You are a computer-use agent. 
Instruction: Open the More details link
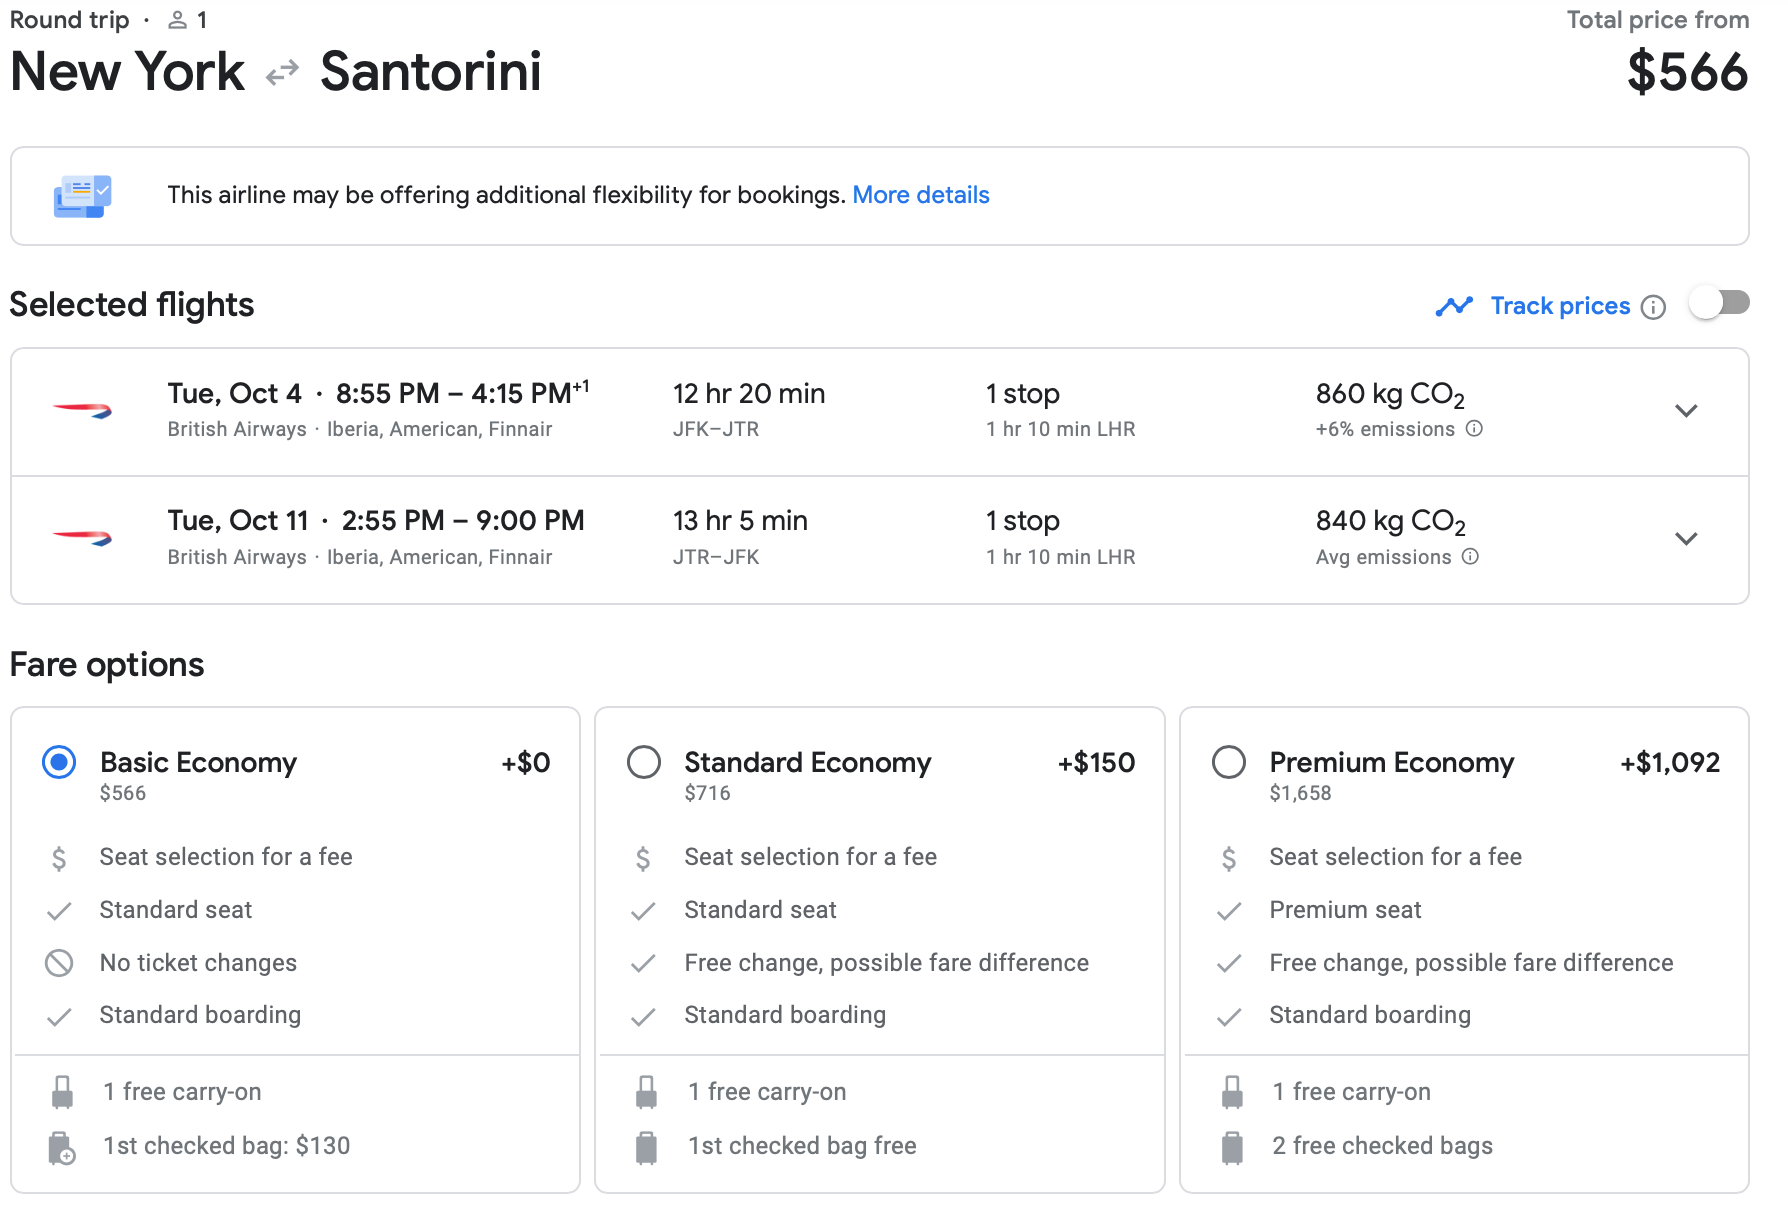tap(920, 195)
